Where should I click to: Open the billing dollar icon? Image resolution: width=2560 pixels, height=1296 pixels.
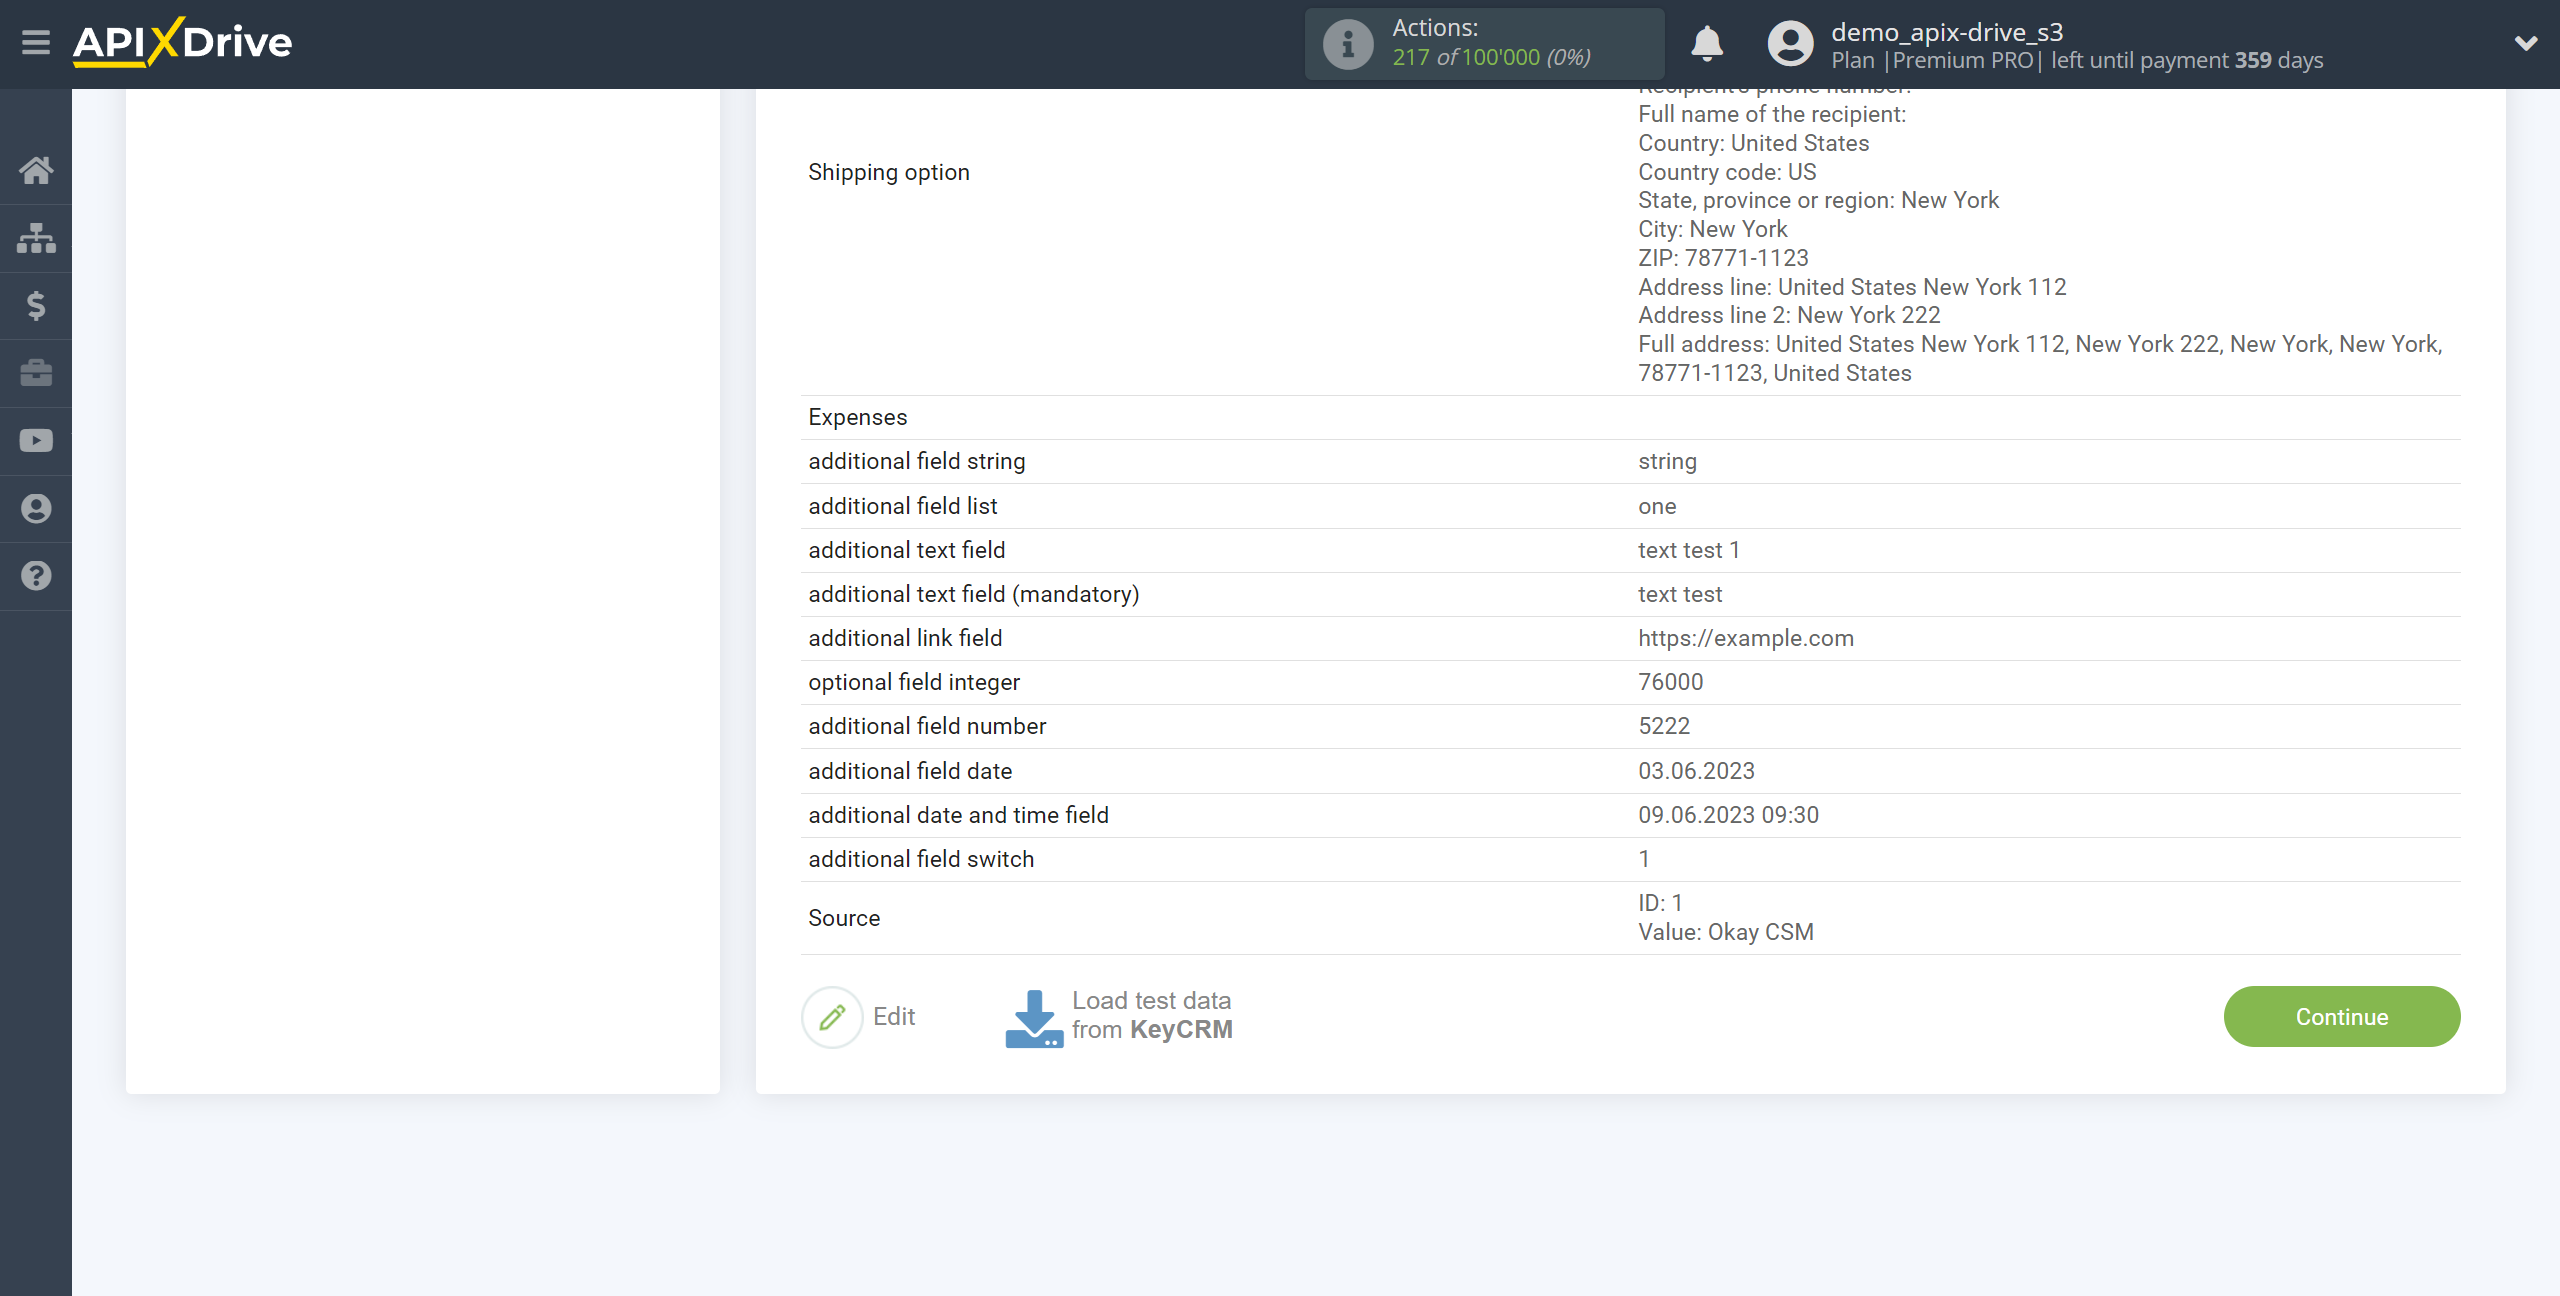(x=36, y=305)
